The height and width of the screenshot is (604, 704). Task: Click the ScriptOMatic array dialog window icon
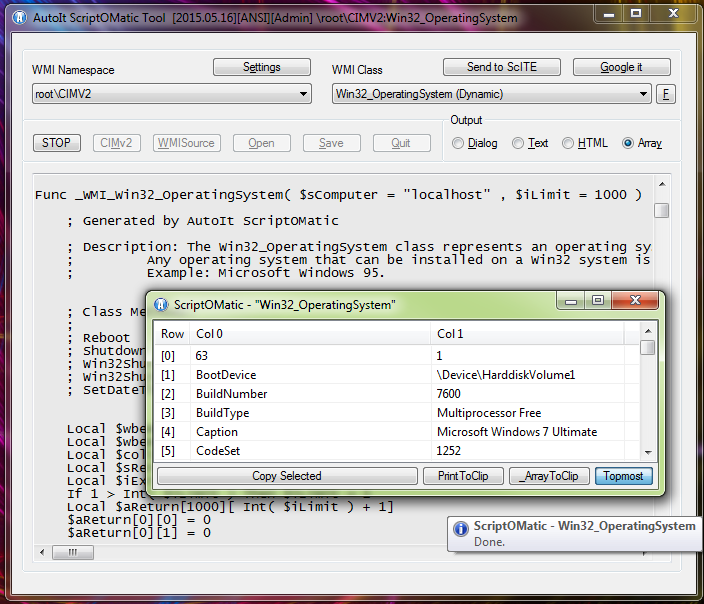(162, 304)
